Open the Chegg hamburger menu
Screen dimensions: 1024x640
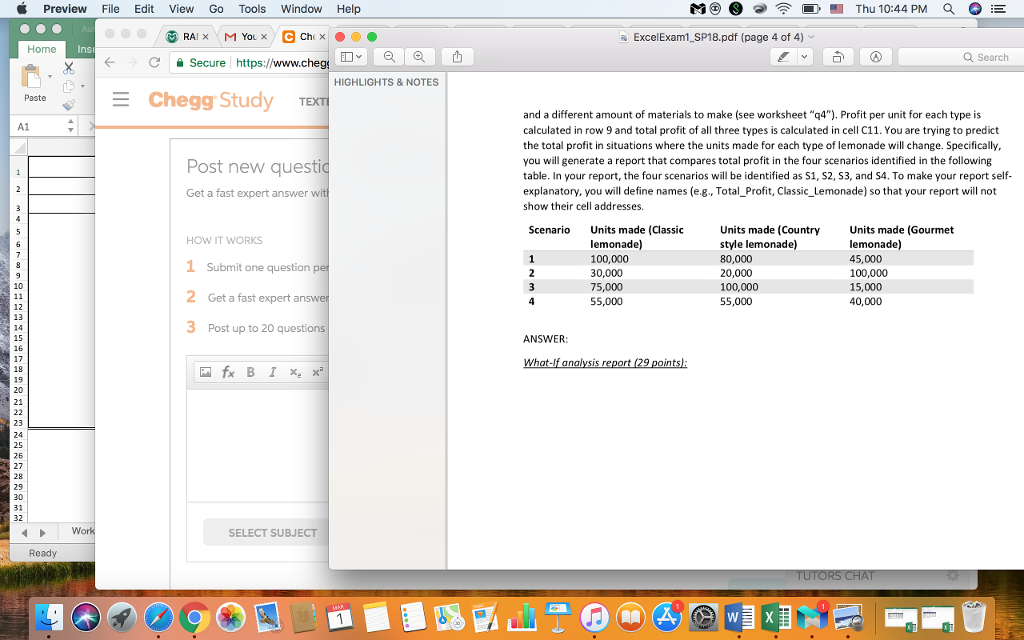tap(121, 101)
